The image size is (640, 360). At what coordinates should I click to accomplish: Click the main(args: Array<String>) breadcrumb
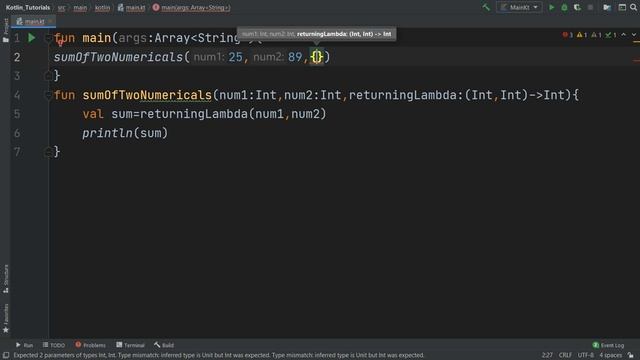click(x=191, y=7)
